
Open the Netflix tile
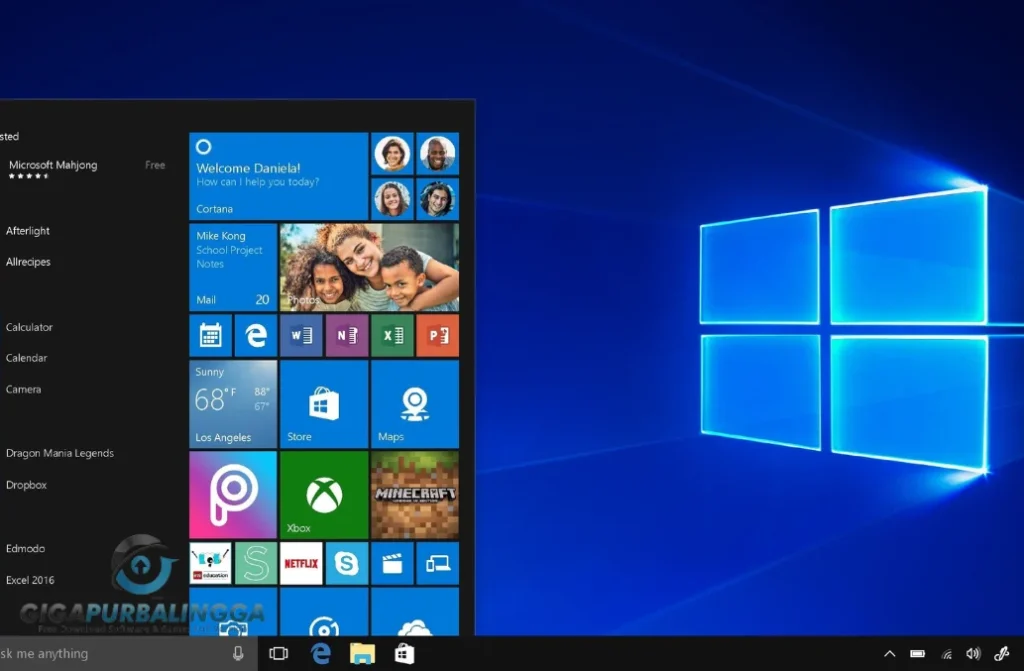[300, 563]
